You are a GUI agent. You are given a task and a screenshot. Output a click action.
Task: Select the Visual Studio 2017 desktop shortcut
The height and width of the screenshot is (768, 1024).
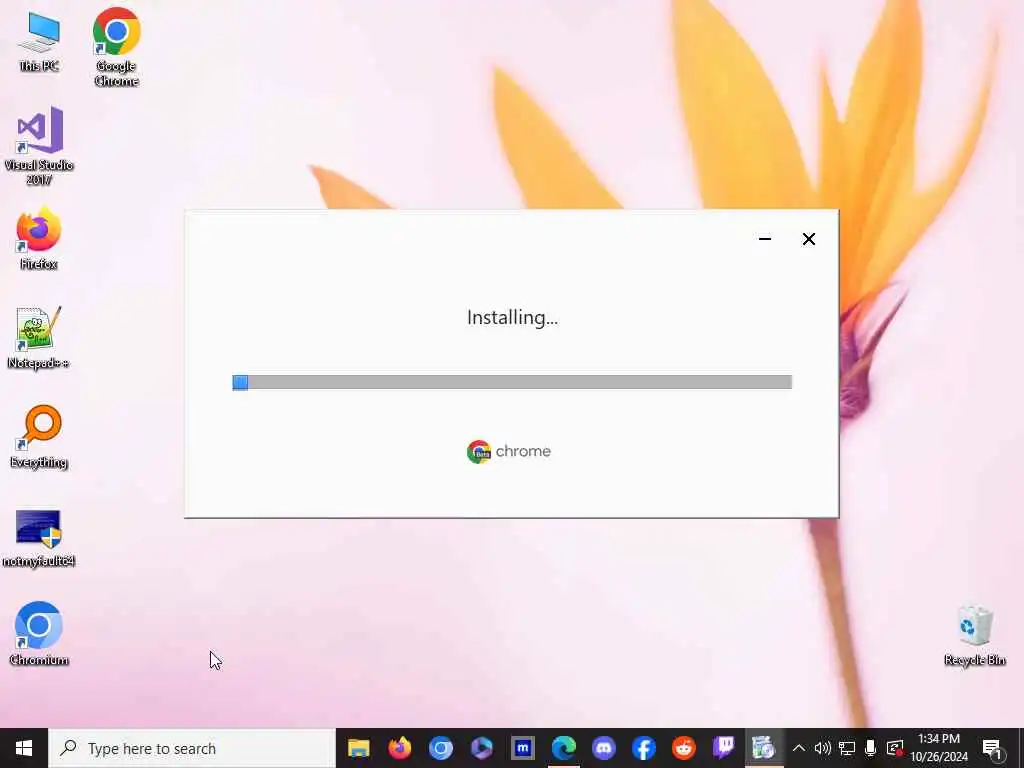coord(39,146)
